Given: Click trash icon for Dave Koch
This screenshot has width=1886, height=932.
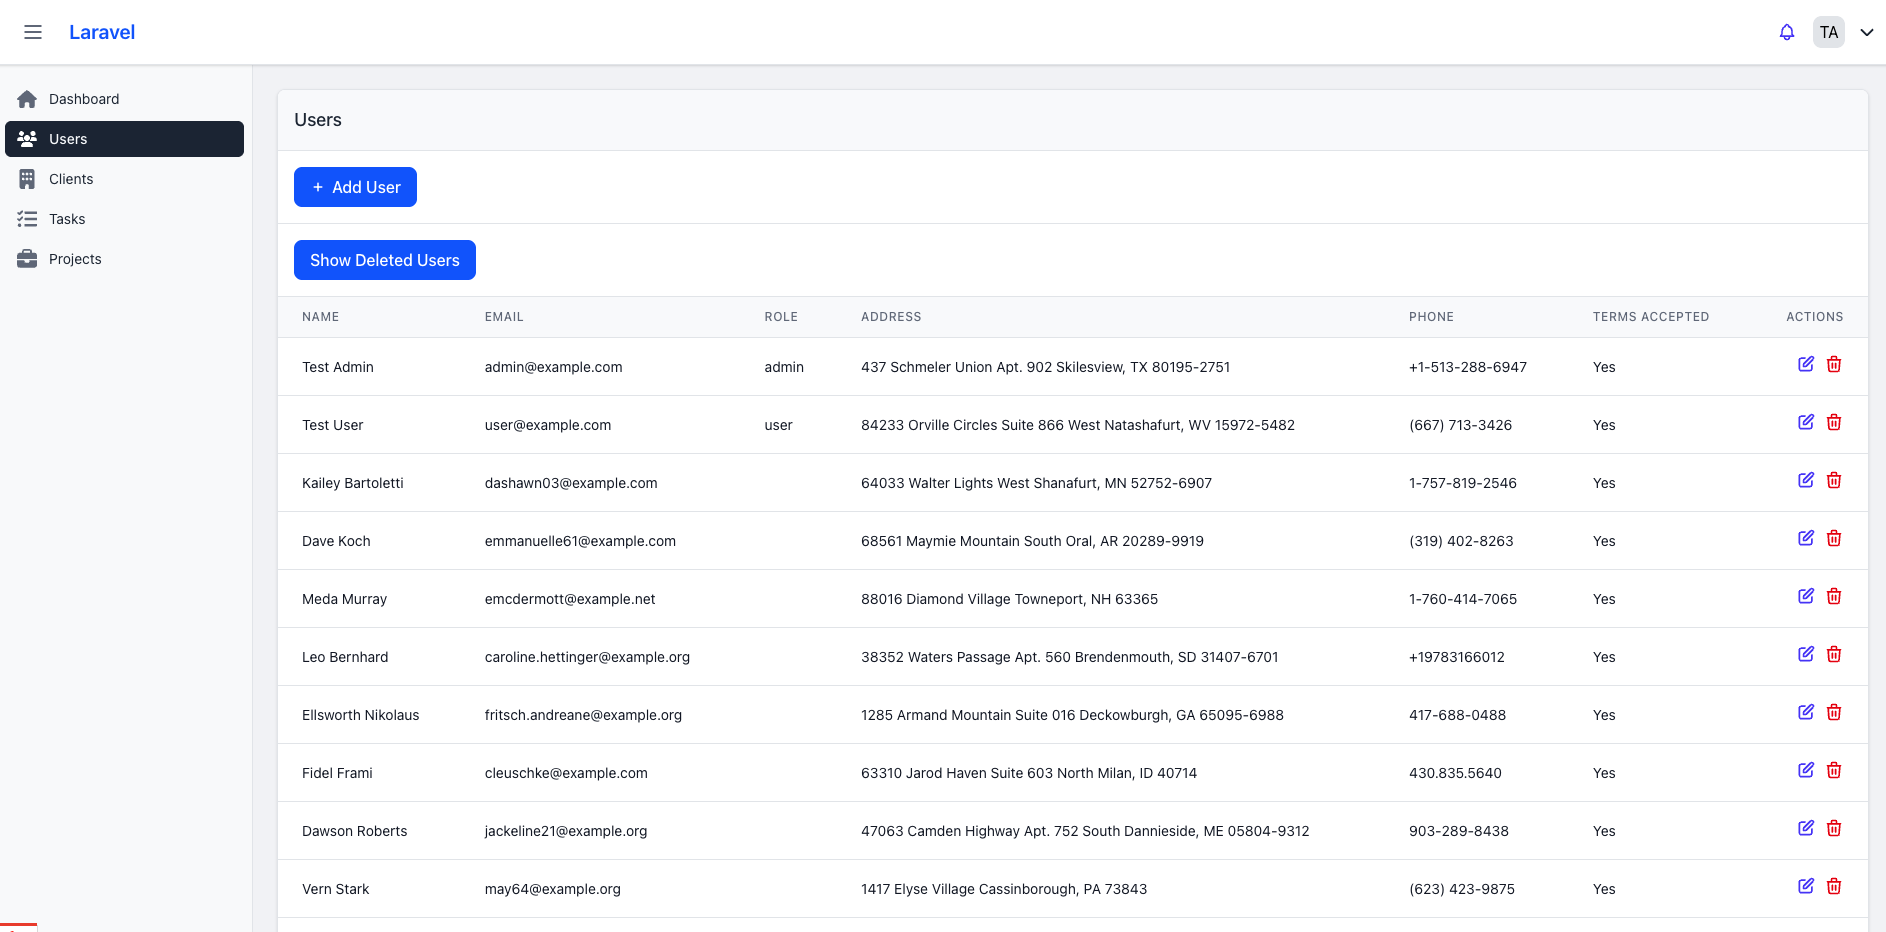Looking at the screenshot, I should pos(1833,539).
